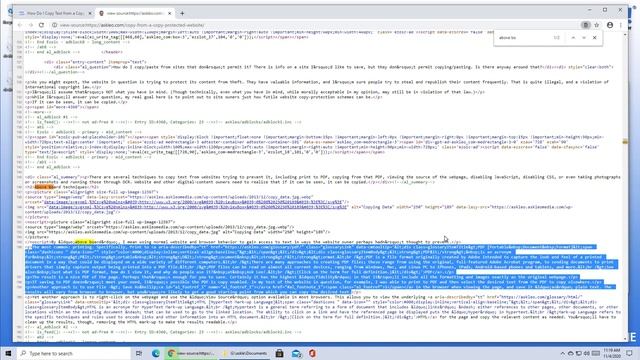
Task: Click the extension icon left of bookmark star
Action: (585, 25)
